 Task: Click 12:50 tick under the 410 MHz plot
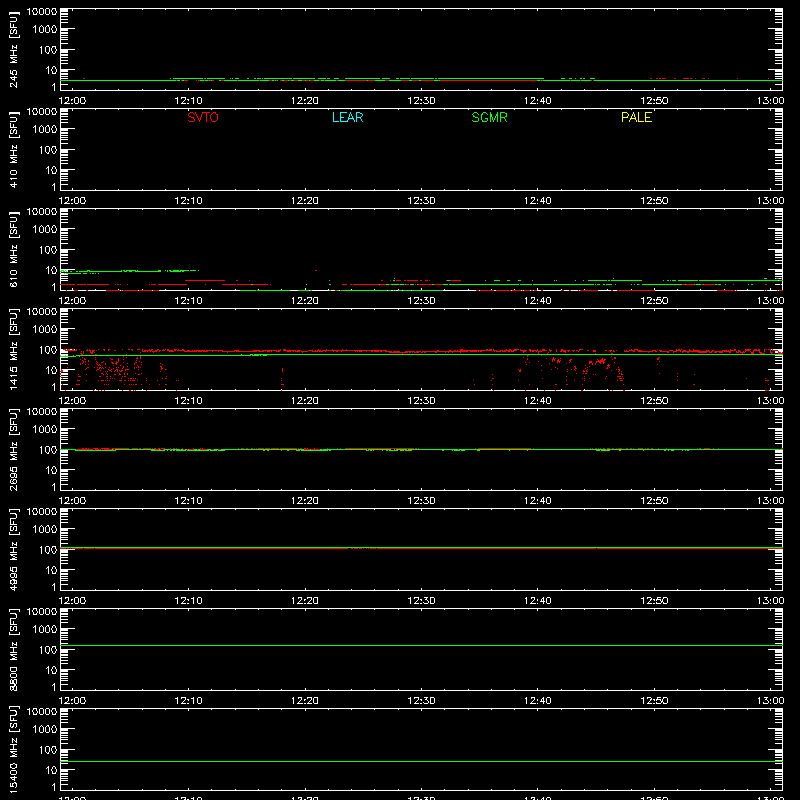pos(654,201)
